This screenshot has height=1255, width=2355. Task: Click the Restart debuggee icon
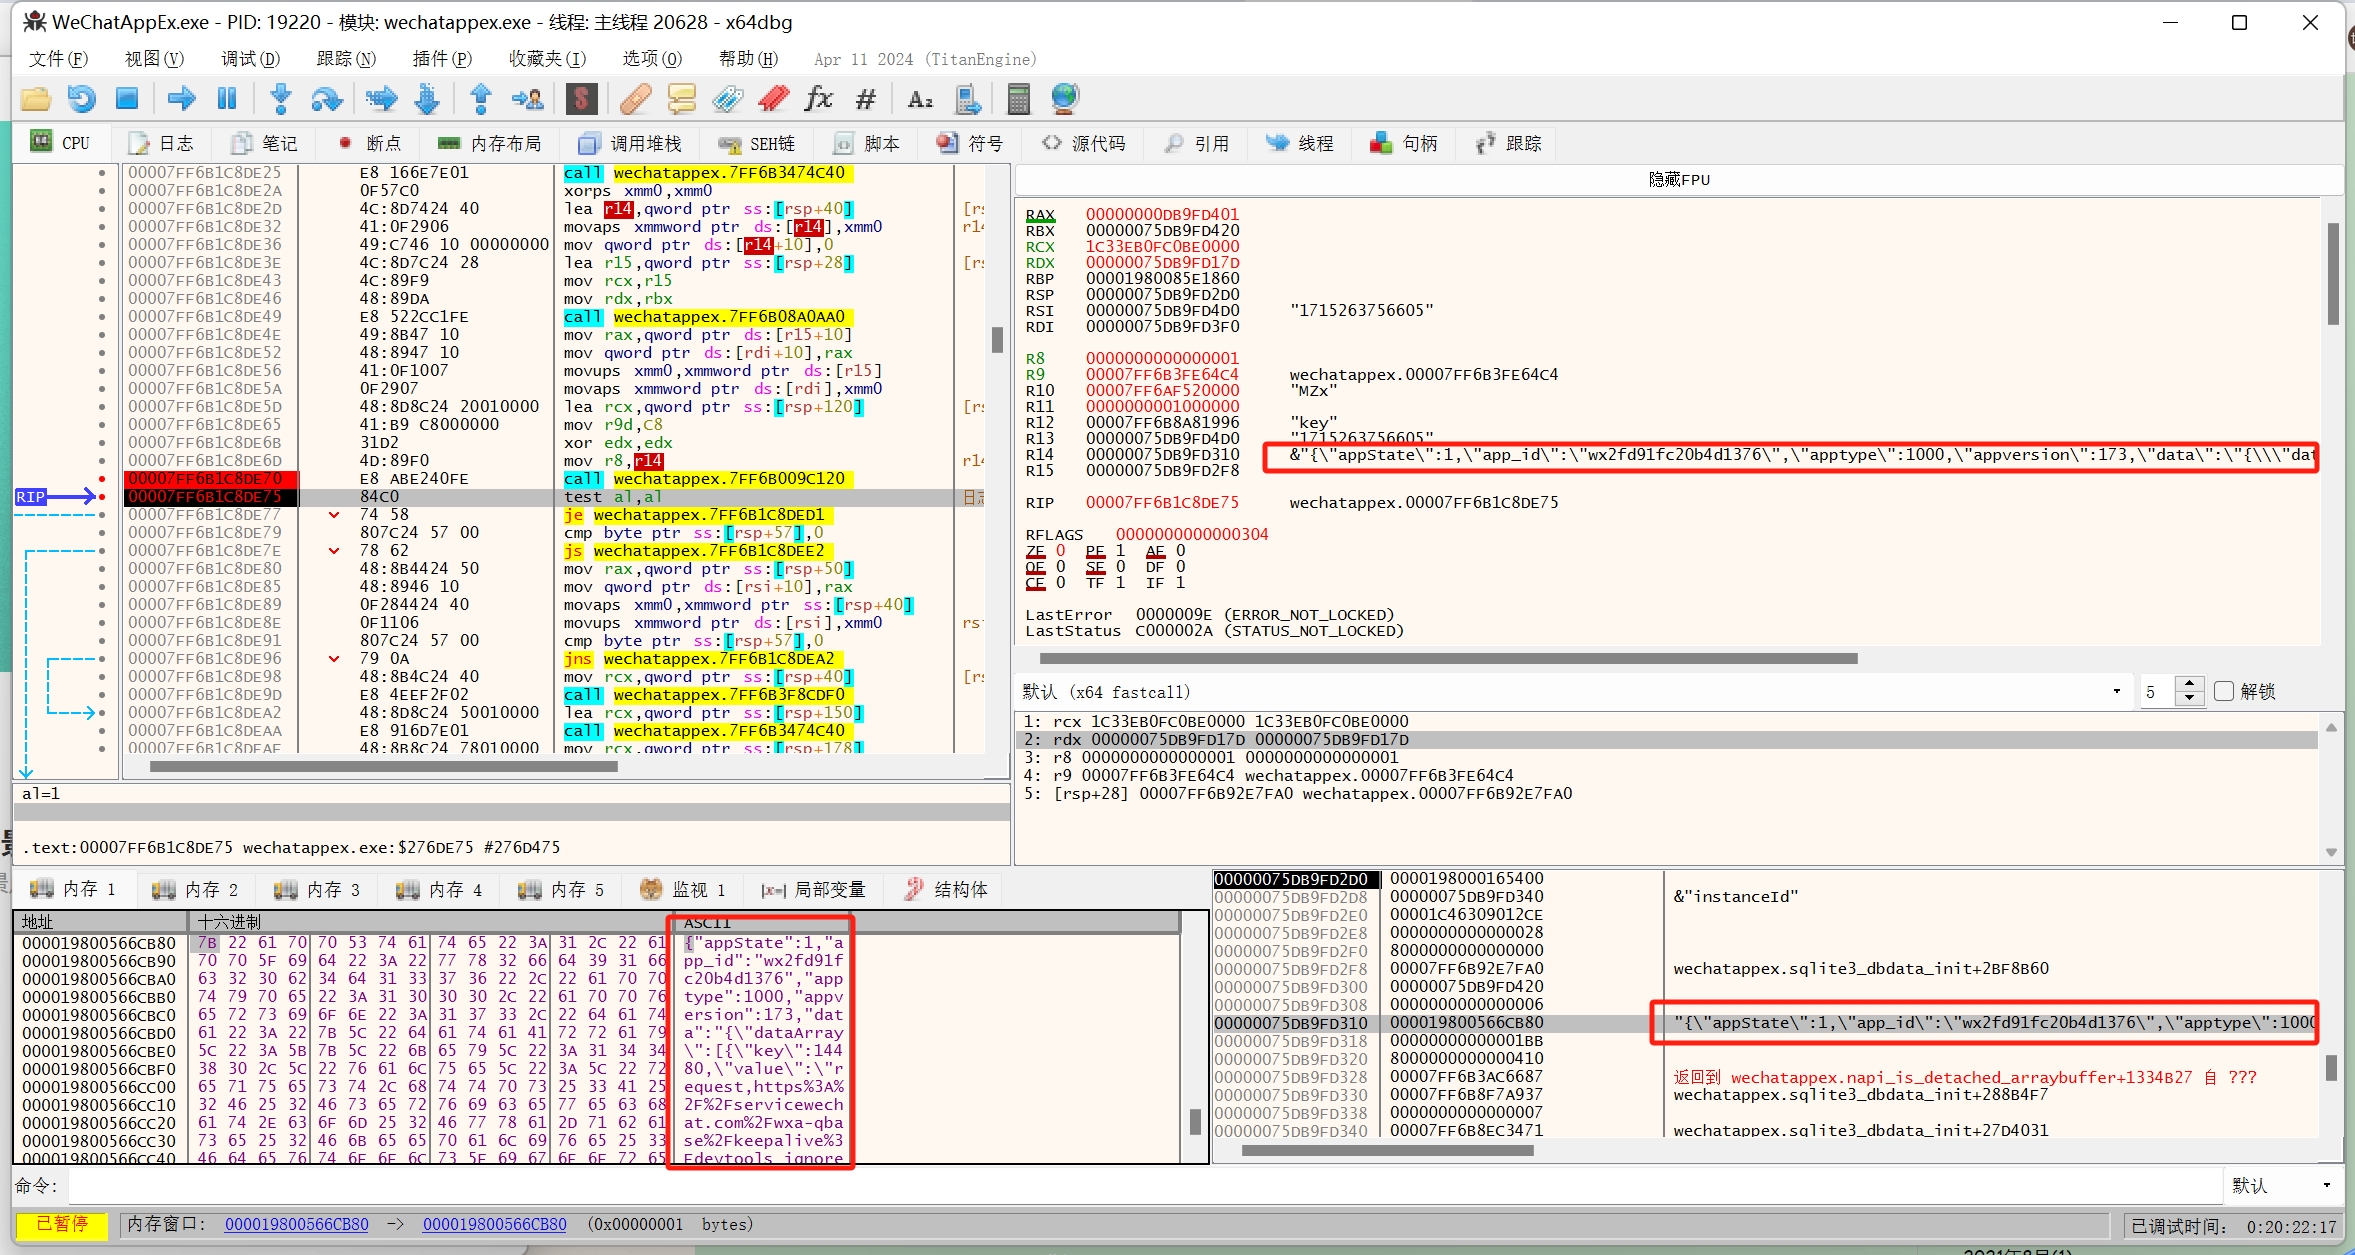pos(82,98)
